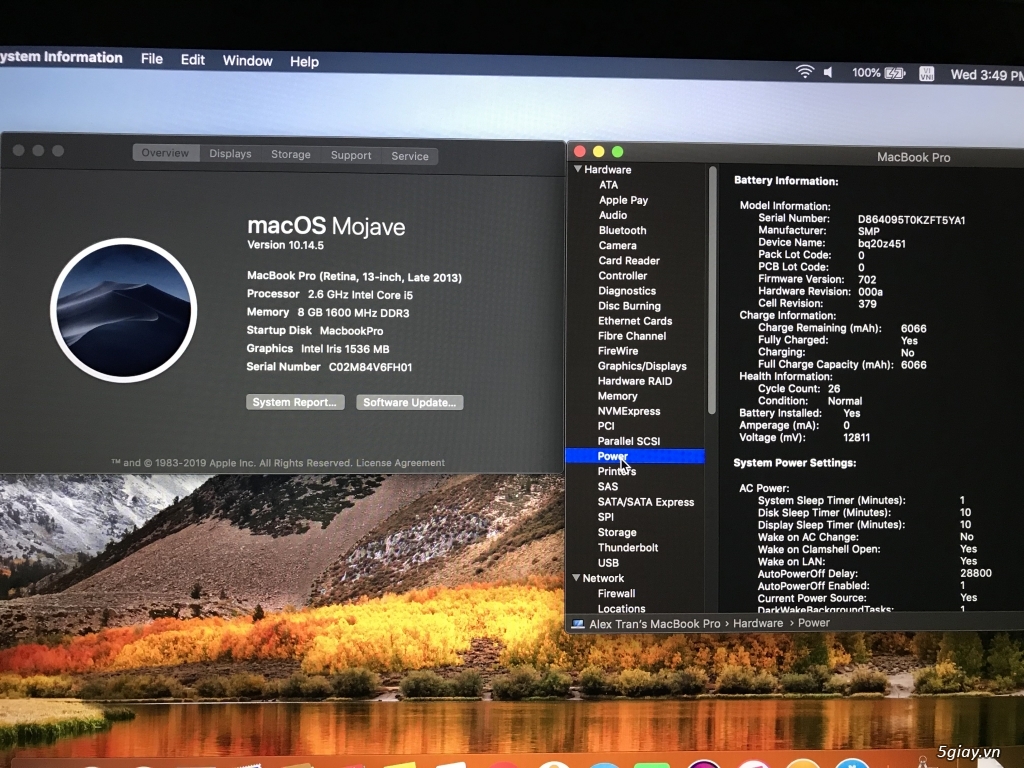Viewport: 1024px width, 768px height.
Task: Select the highlighted Power row
Action: tap(635, 456)
